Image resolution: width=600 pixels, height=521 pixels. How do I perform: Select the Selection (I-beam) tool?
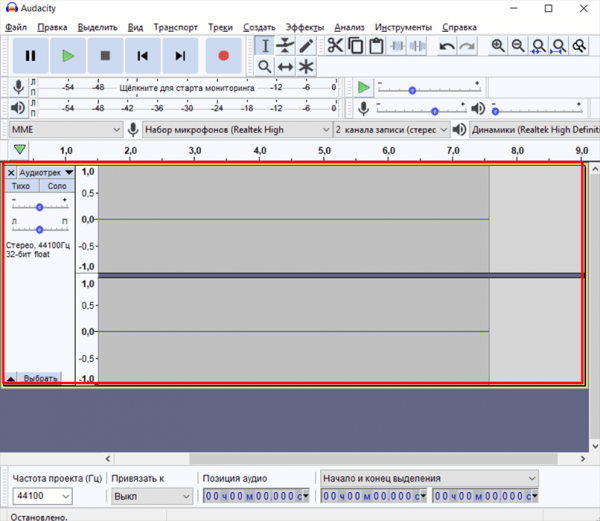[265, 46]
